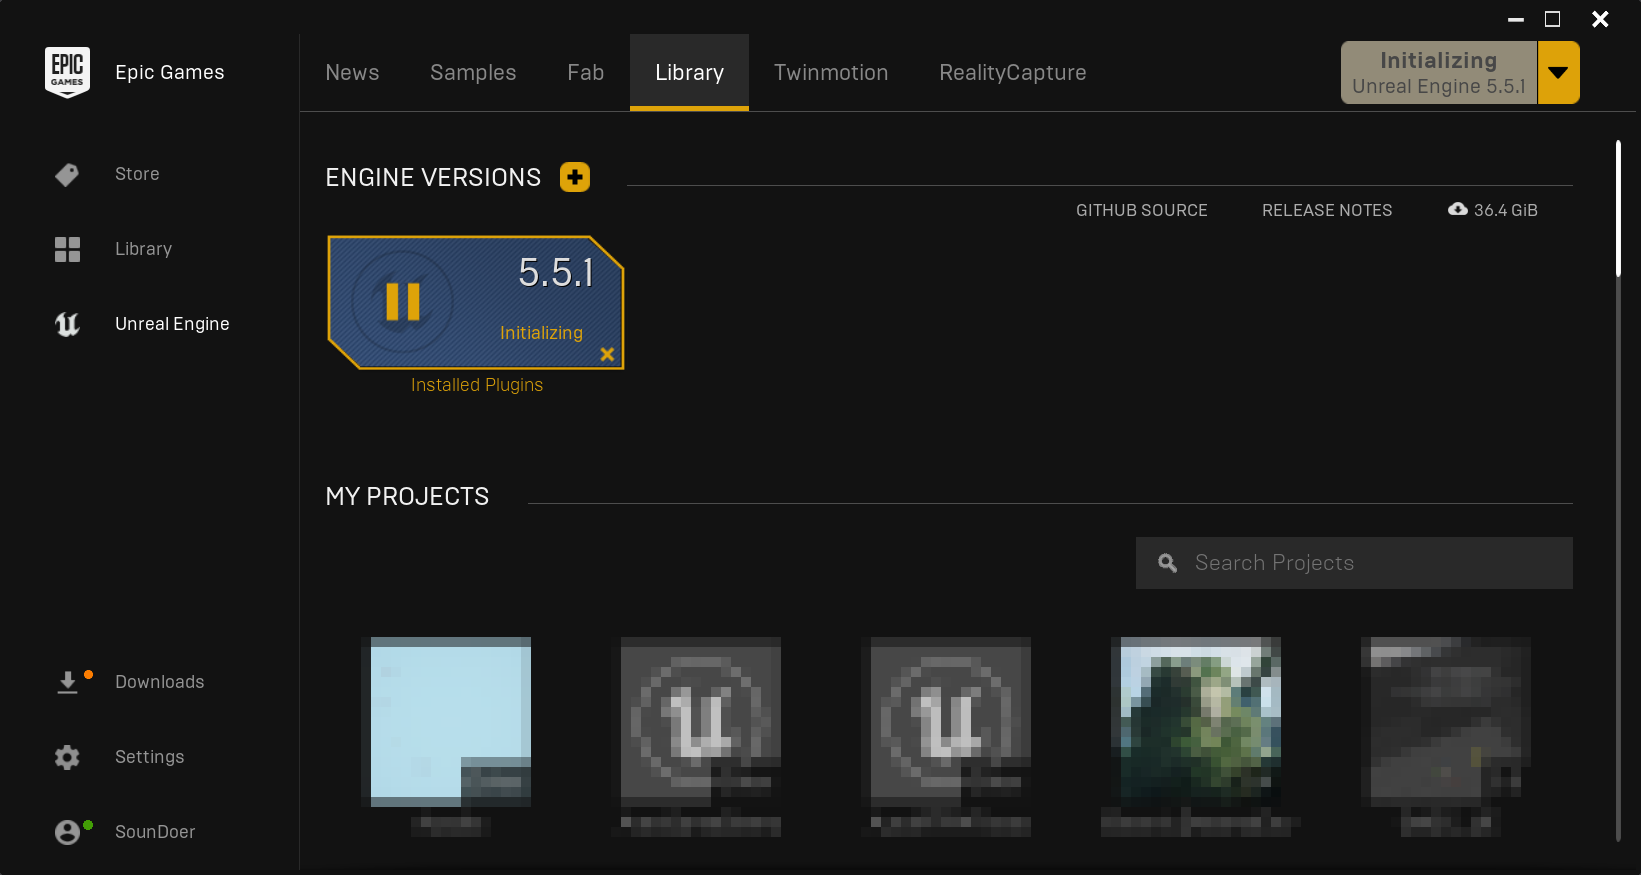Viewport: 1641px width, 875px height.
Task: Expand the engine launch dropdown arrow
Action: [x=1558, y=73]
